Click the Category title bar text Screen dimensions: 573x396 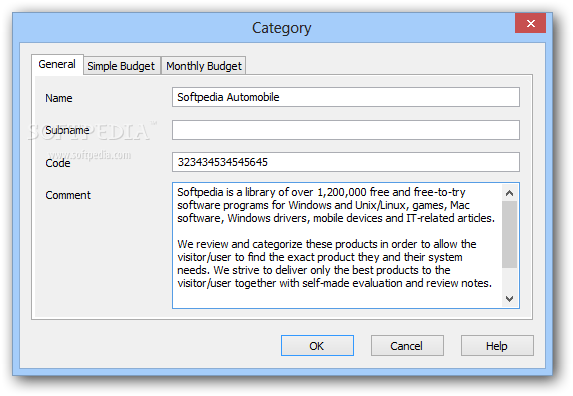point(281,28)
